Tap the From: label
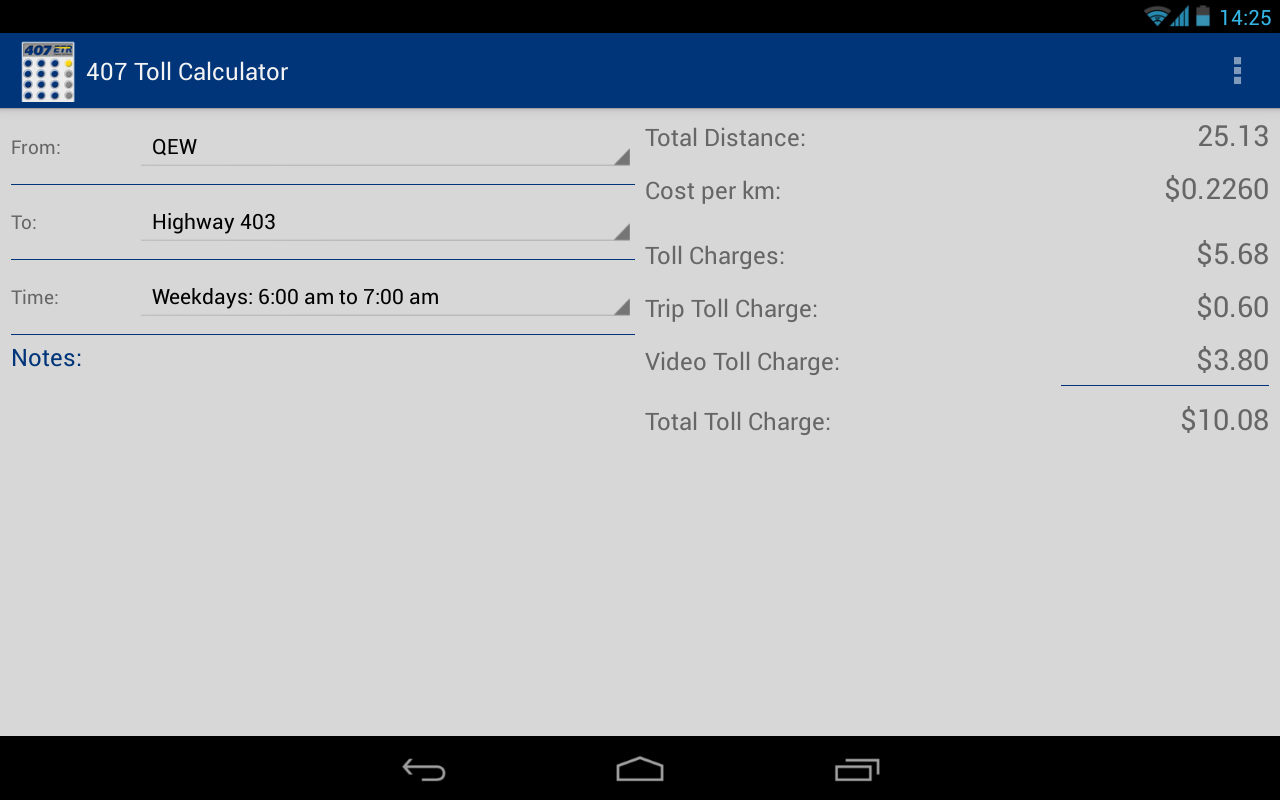This screenshot has width=1280, height=800. tap(36, 148)
